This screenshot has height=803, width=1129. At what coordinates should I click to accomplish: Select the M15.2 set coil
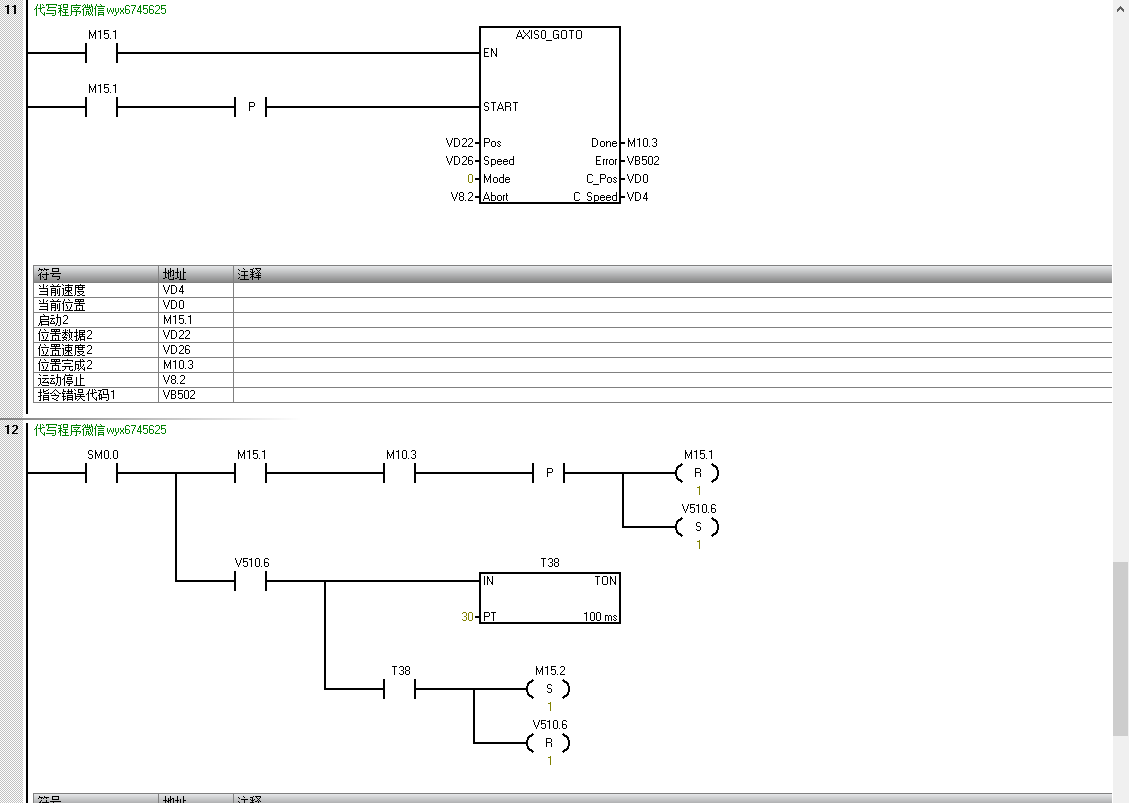pyautogui.click(x=549, y=689)
